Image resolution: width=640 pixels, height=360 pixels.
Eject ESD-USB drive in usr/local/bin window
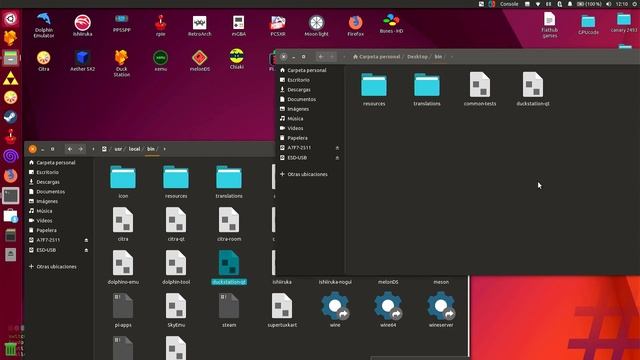tap(86, 250)
